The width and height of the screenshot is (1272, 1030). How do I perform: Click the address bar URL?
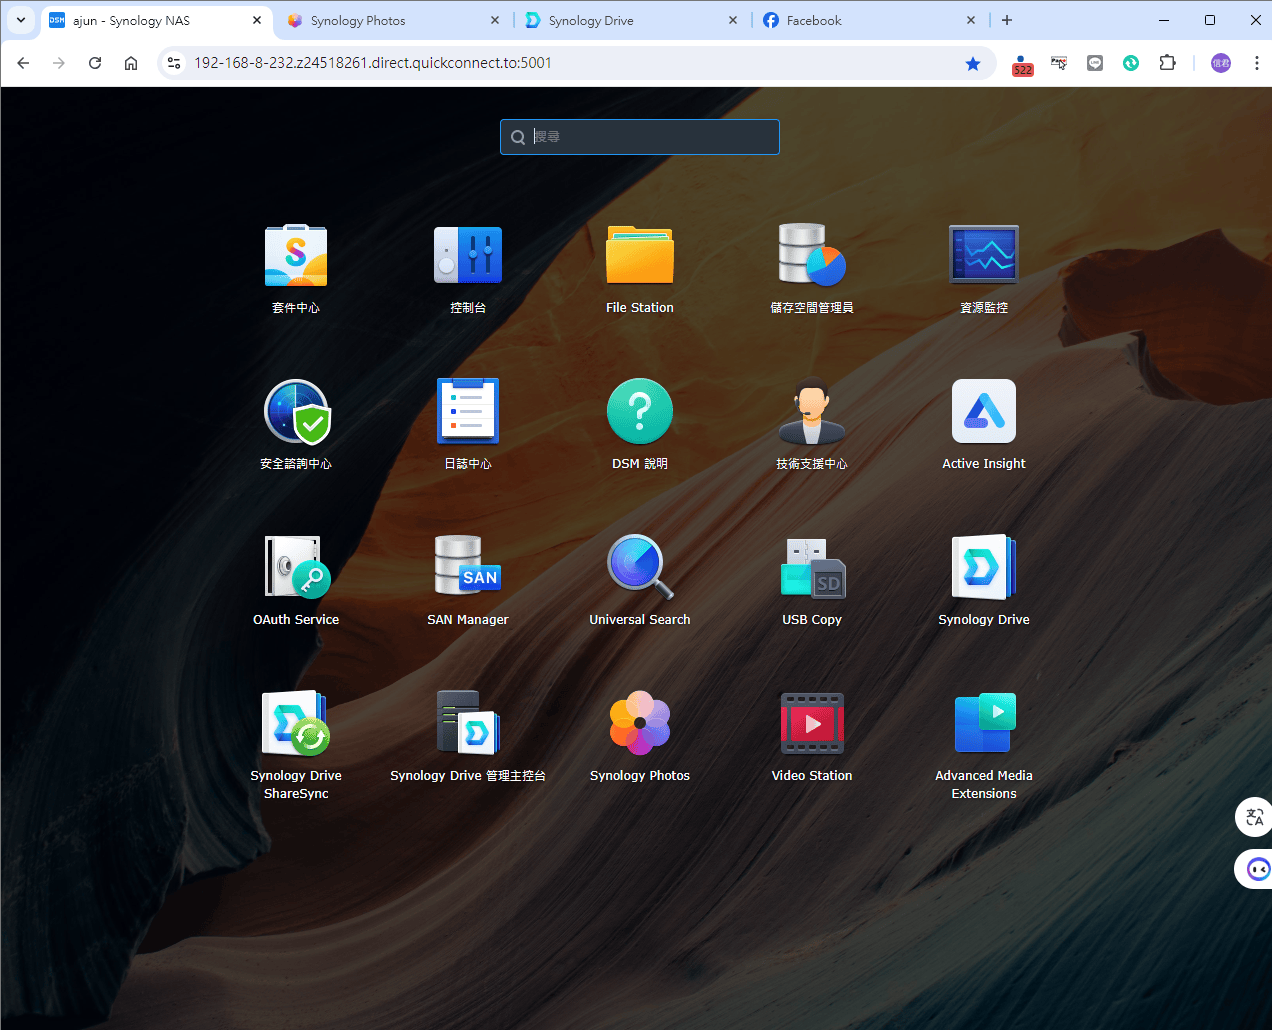[x=373, y=63]
